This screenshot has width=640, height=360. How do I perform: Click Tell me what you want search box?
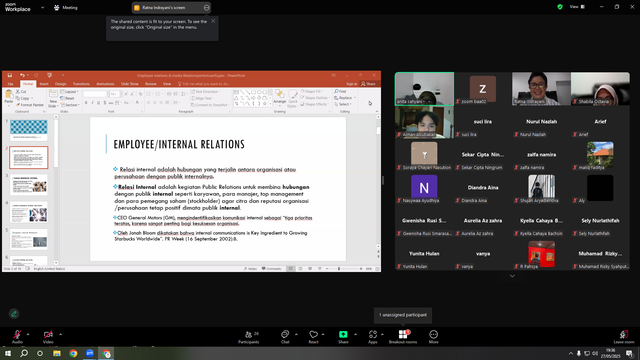point(203,84)
